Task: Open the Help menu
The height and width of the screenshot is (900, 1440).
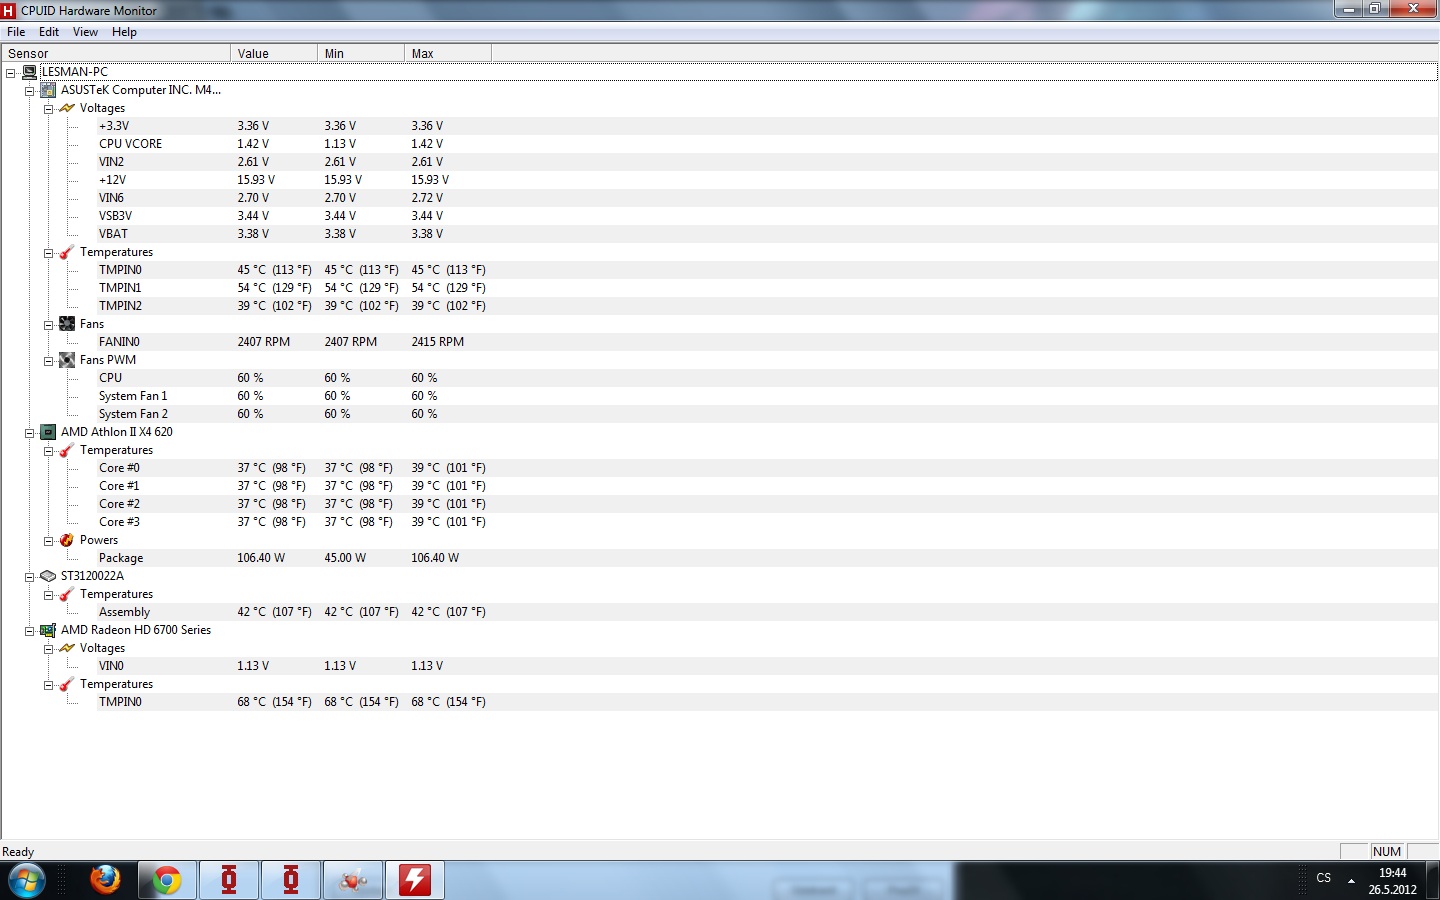Action: pos(124,32)
